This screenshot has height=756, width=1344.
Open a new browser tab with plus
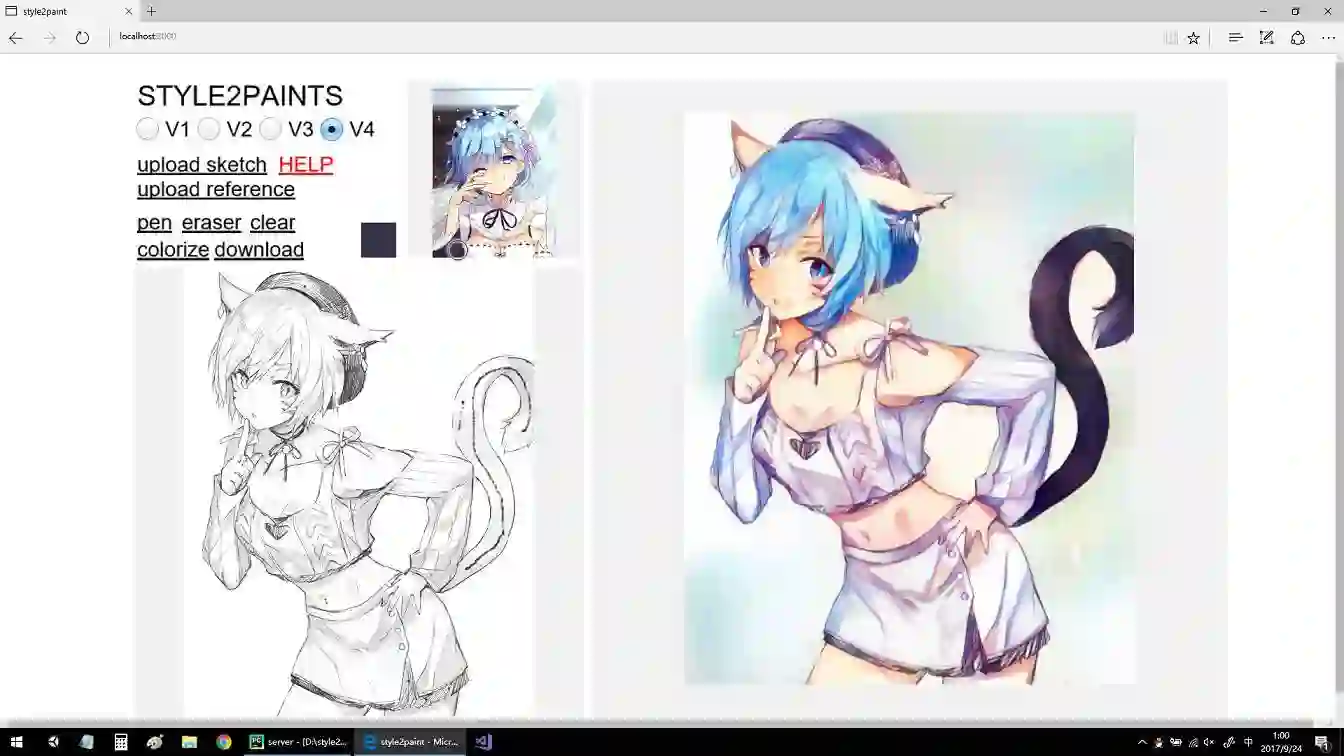tap(152, 11)
